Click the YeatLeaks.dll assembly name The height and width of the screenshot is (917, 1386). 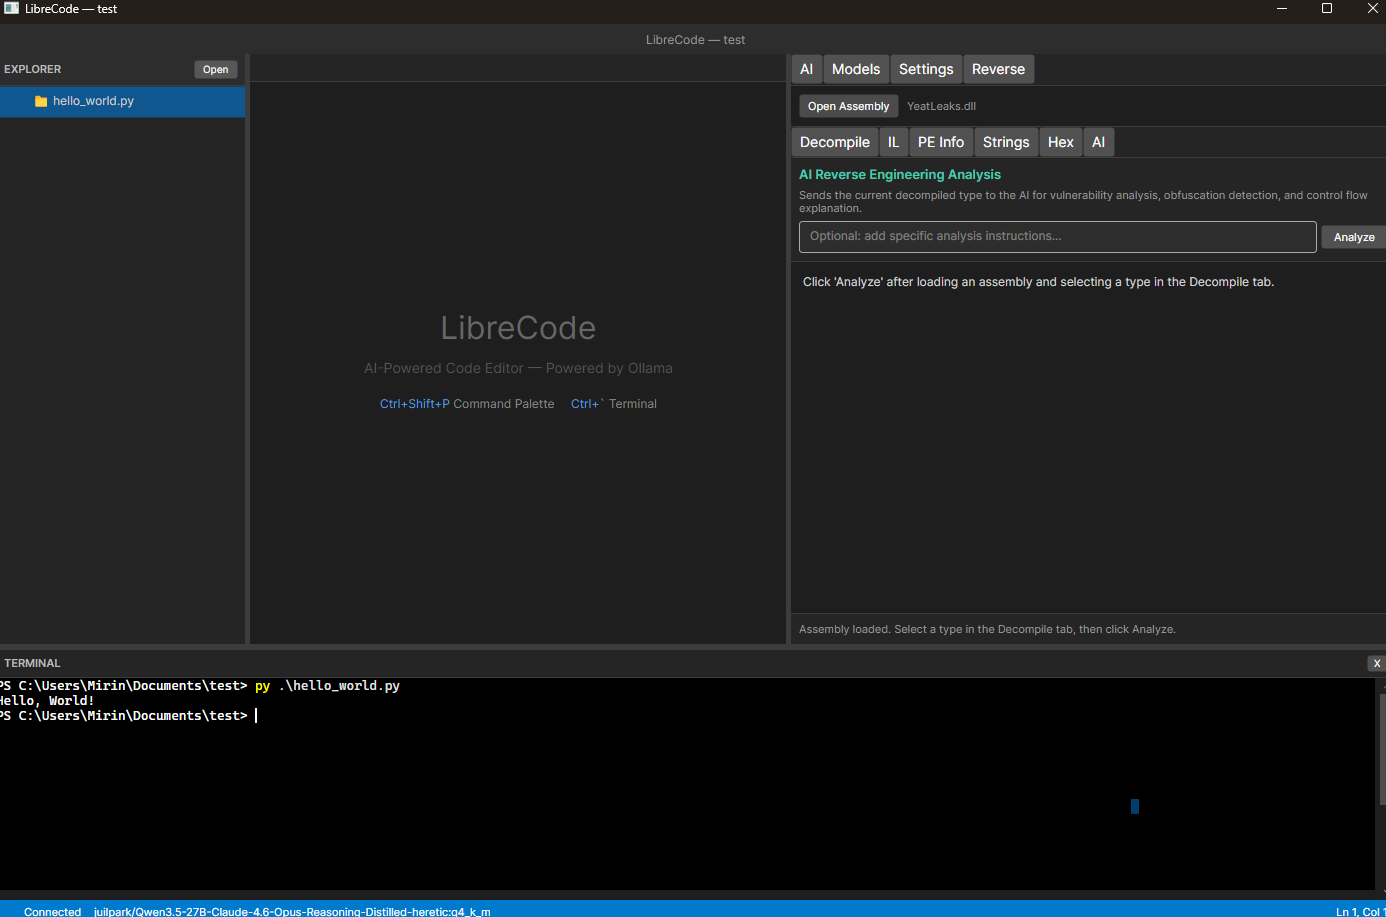[941, 106]
